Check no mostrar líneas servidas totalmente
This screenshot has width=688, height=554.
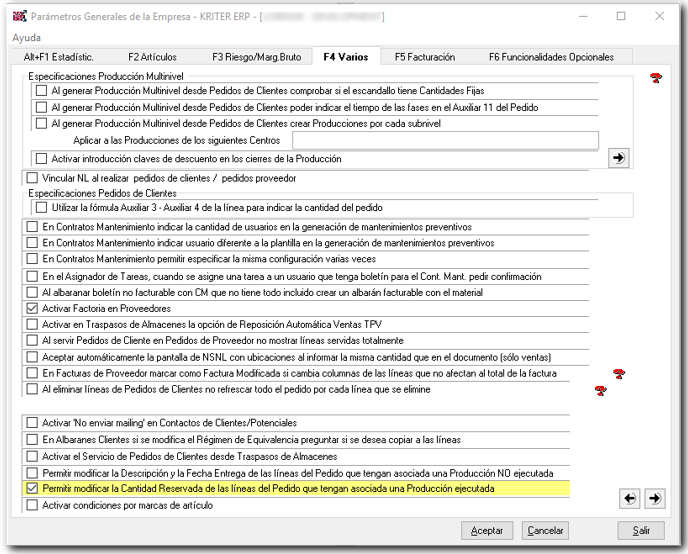(32, 340)
